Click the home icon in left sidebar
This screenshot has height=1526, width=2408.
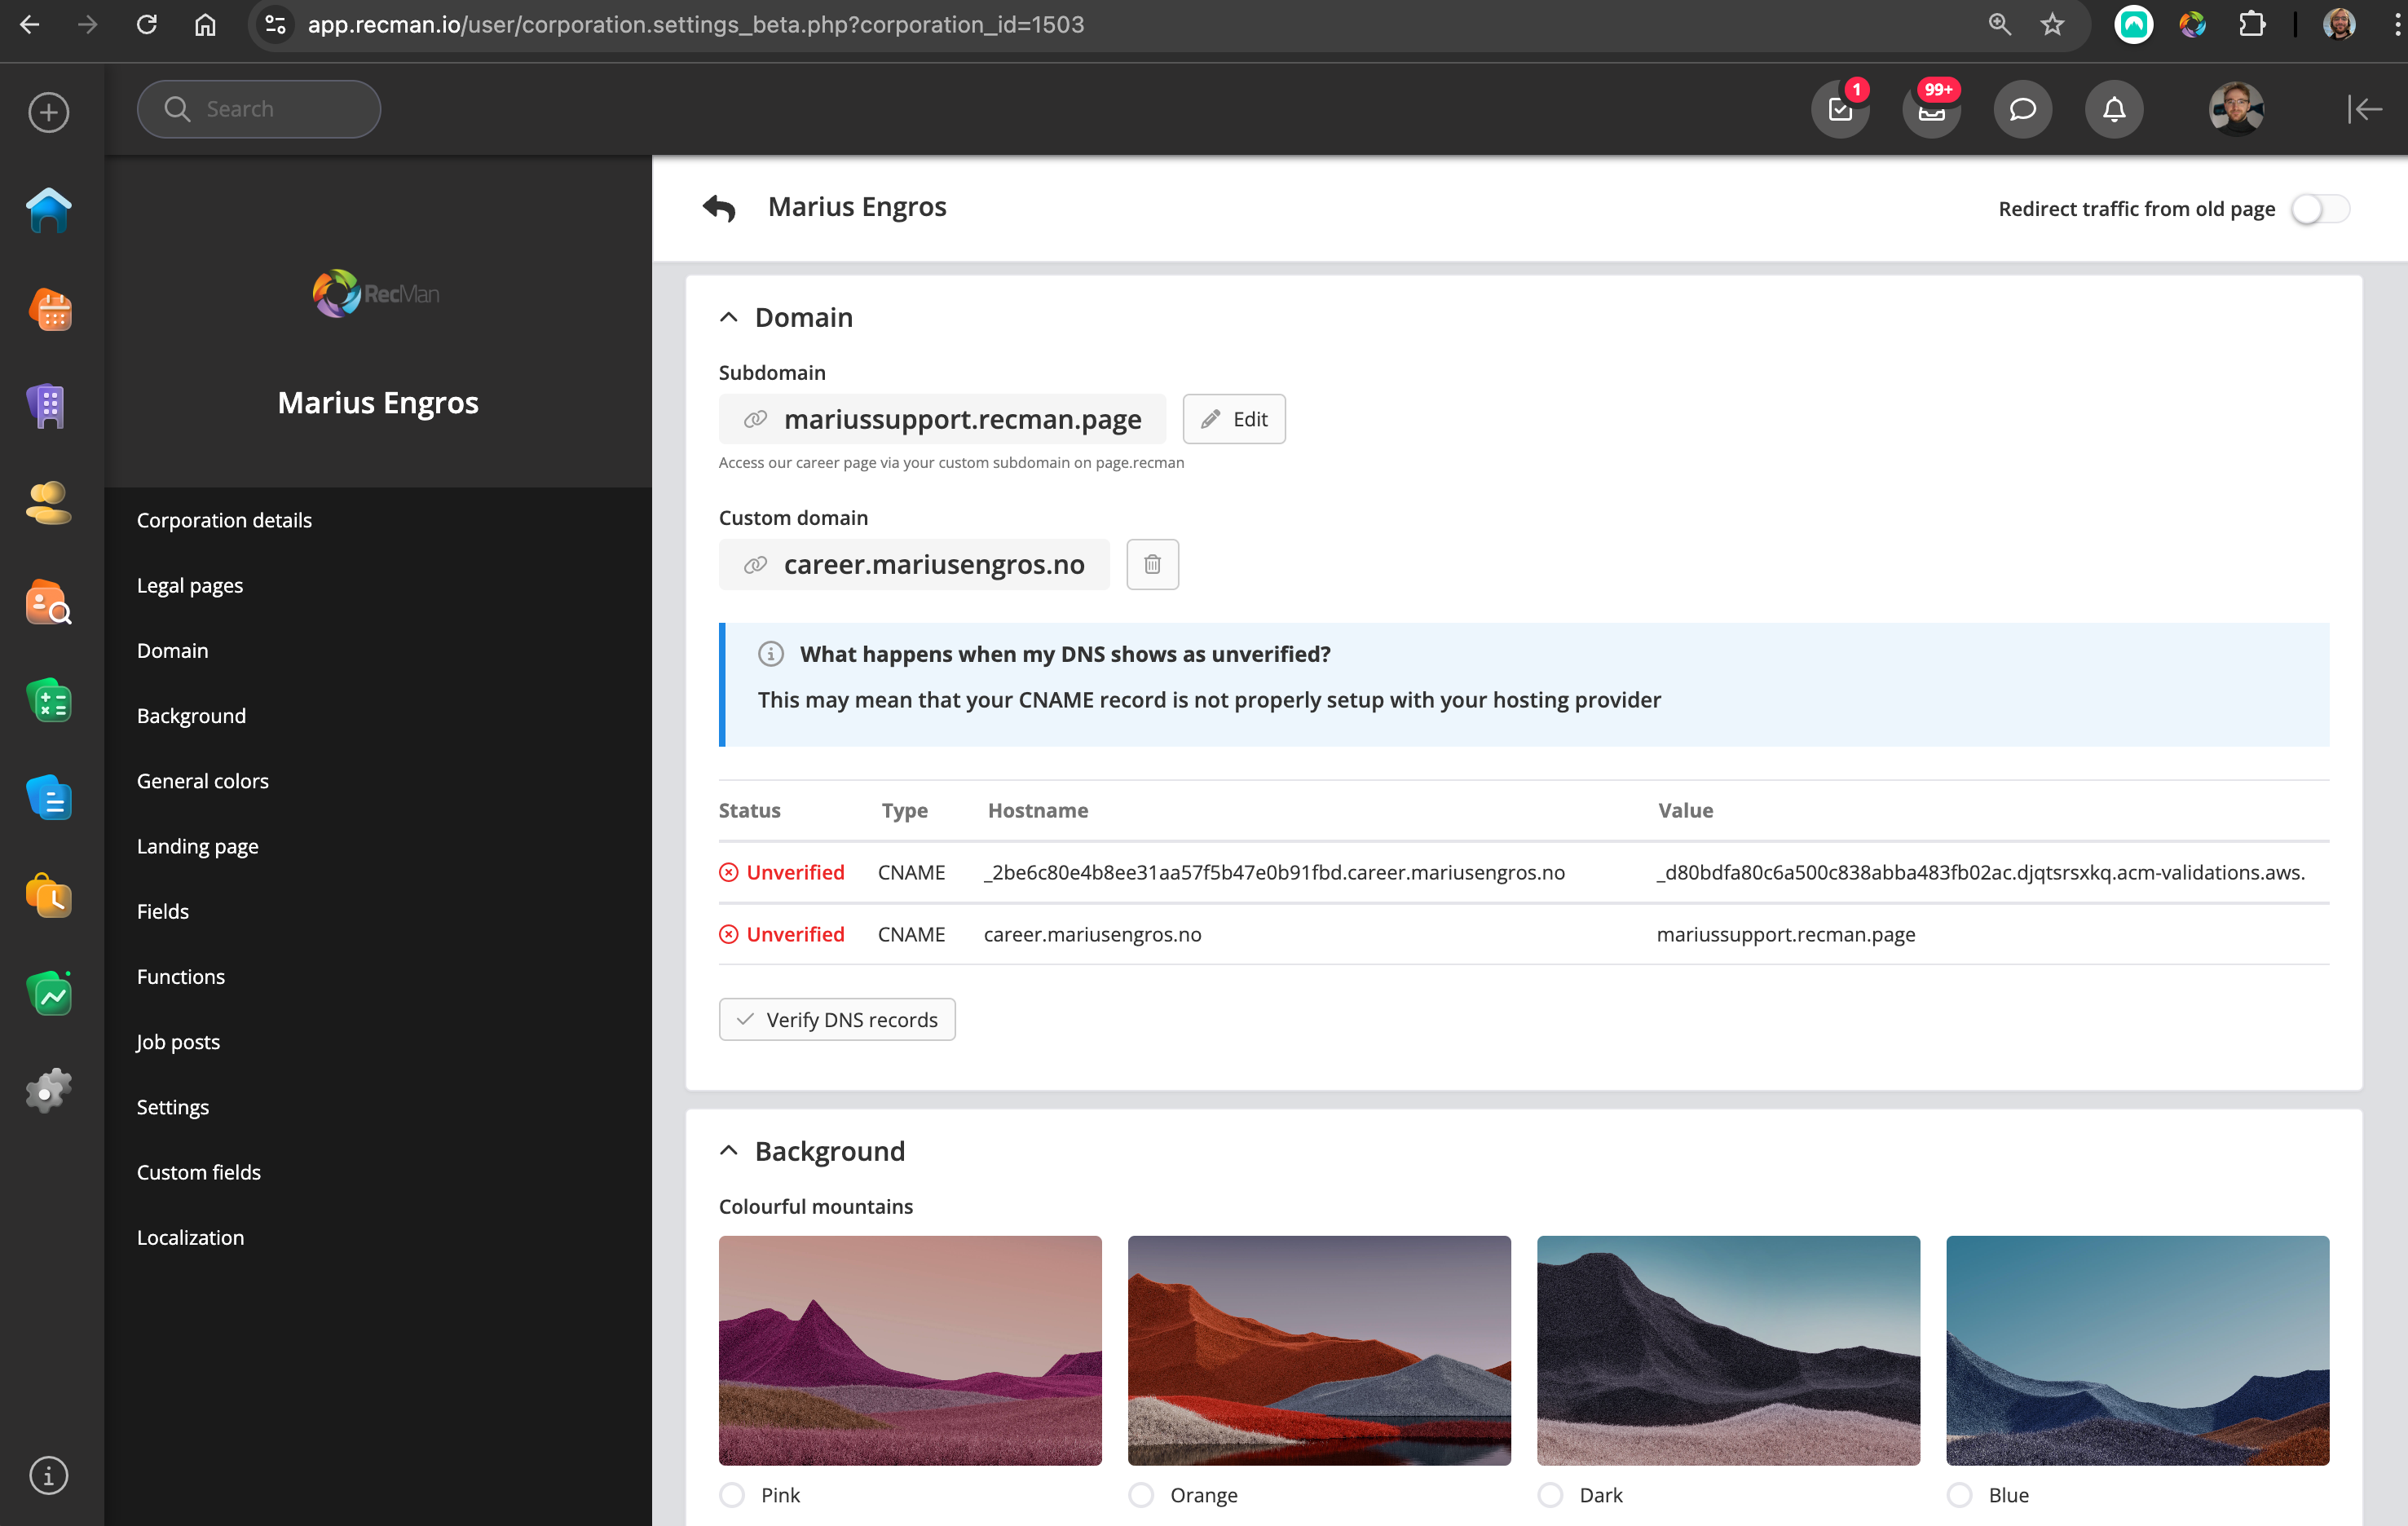(48, 210)
